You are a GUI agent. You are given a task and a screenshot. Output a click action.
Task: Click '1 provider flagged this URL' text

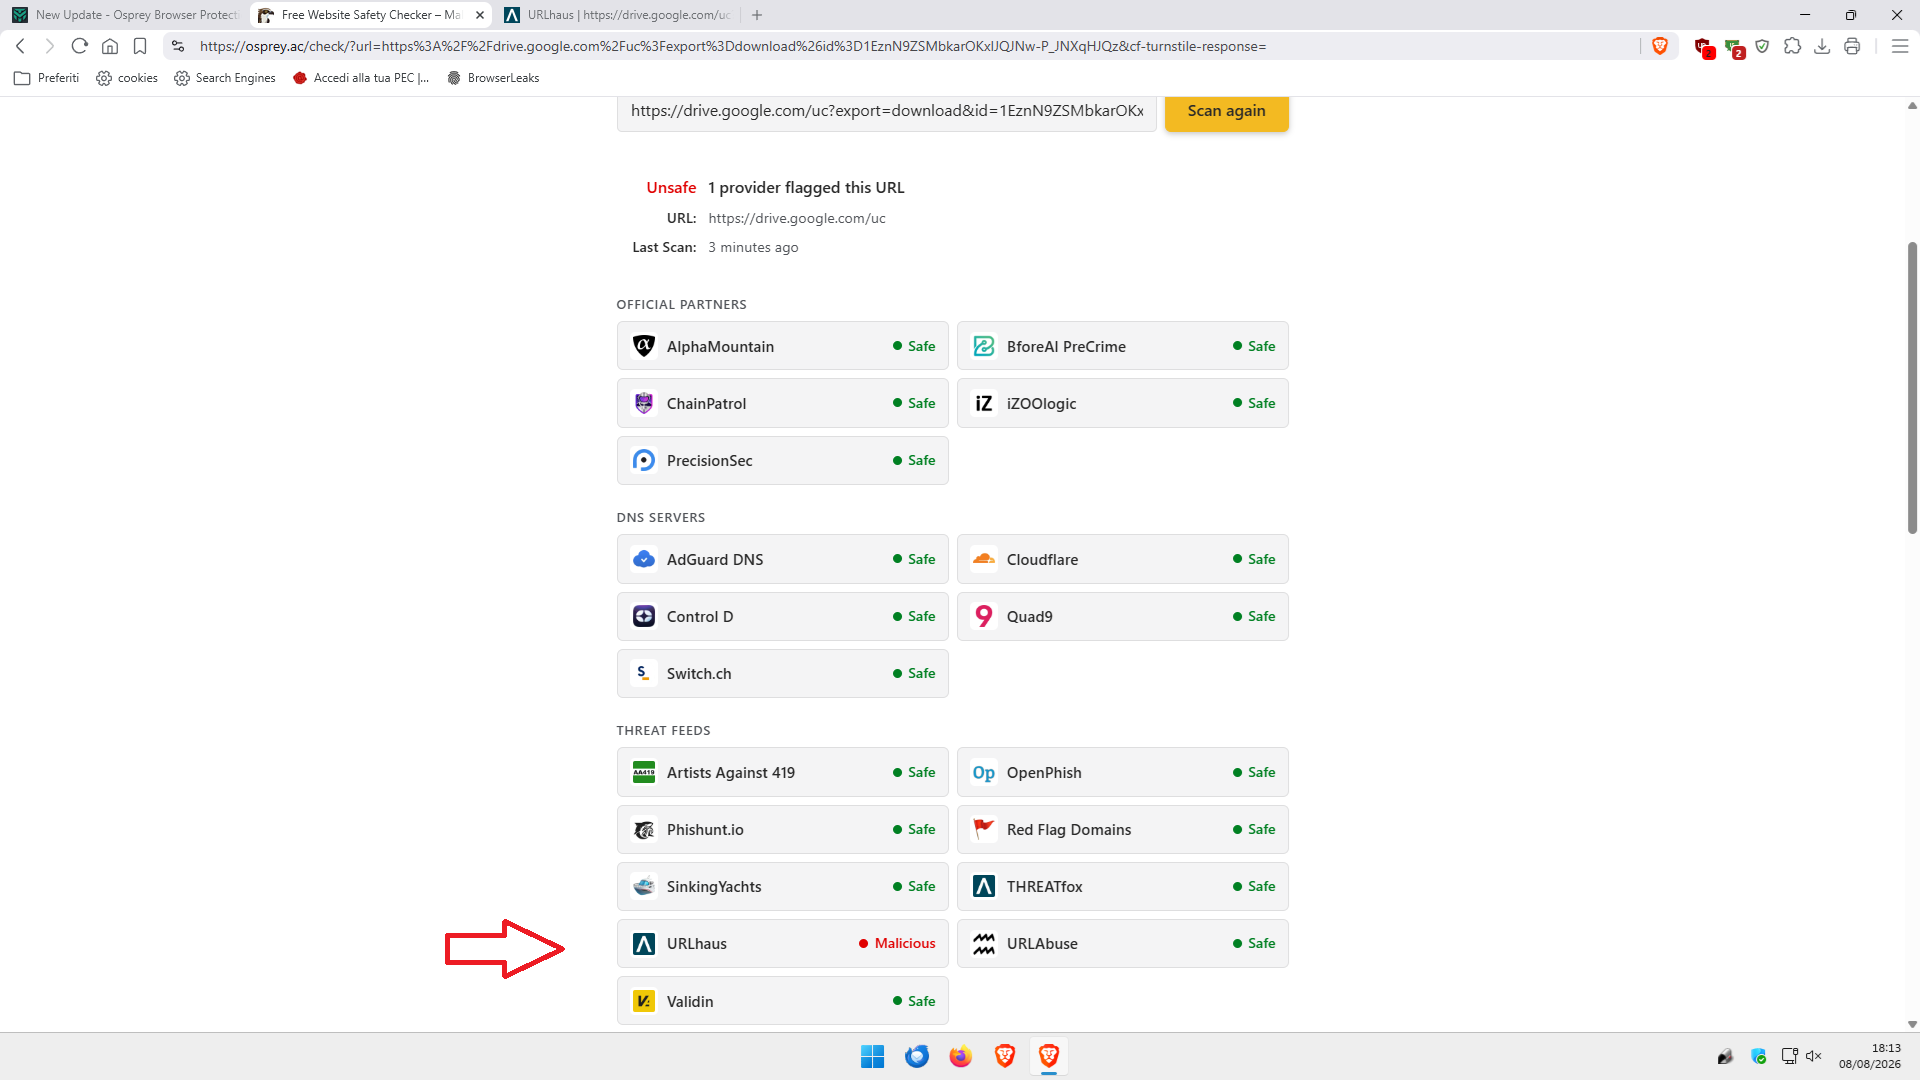(806, 188)
